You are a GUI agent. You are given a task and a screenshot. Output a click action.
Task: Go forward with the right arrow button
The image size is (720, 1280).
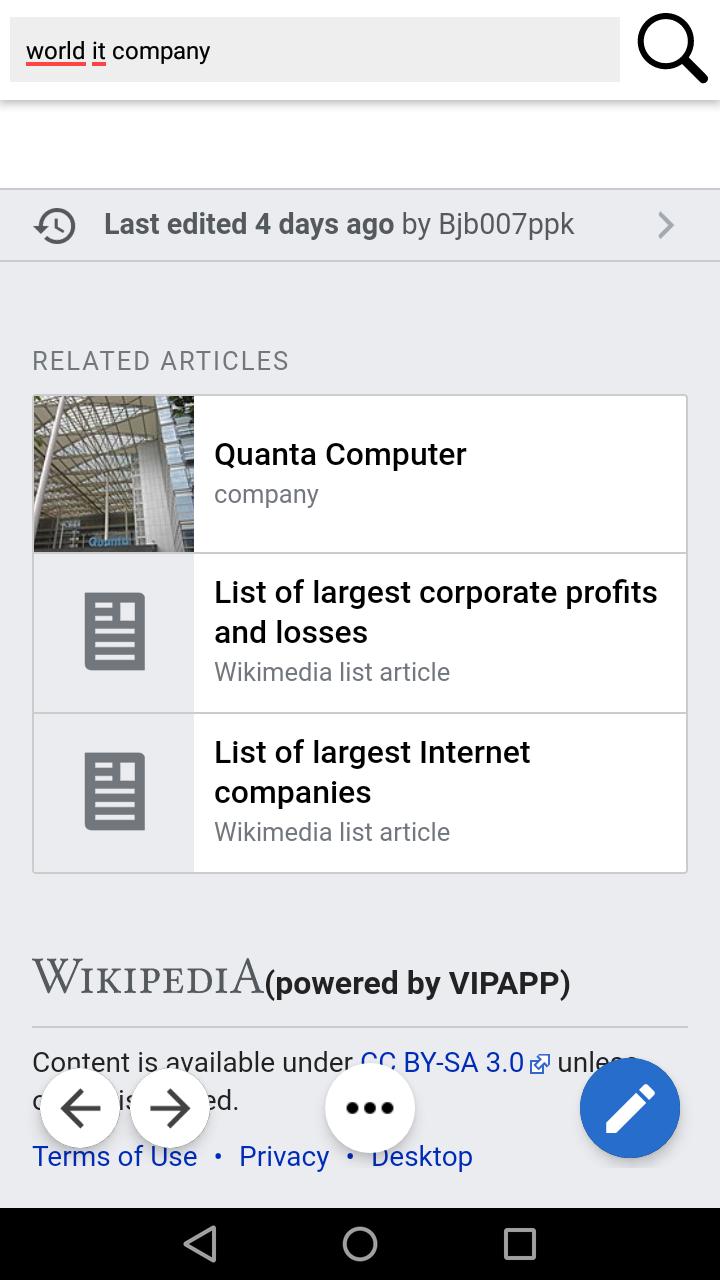pos(170,1108)
